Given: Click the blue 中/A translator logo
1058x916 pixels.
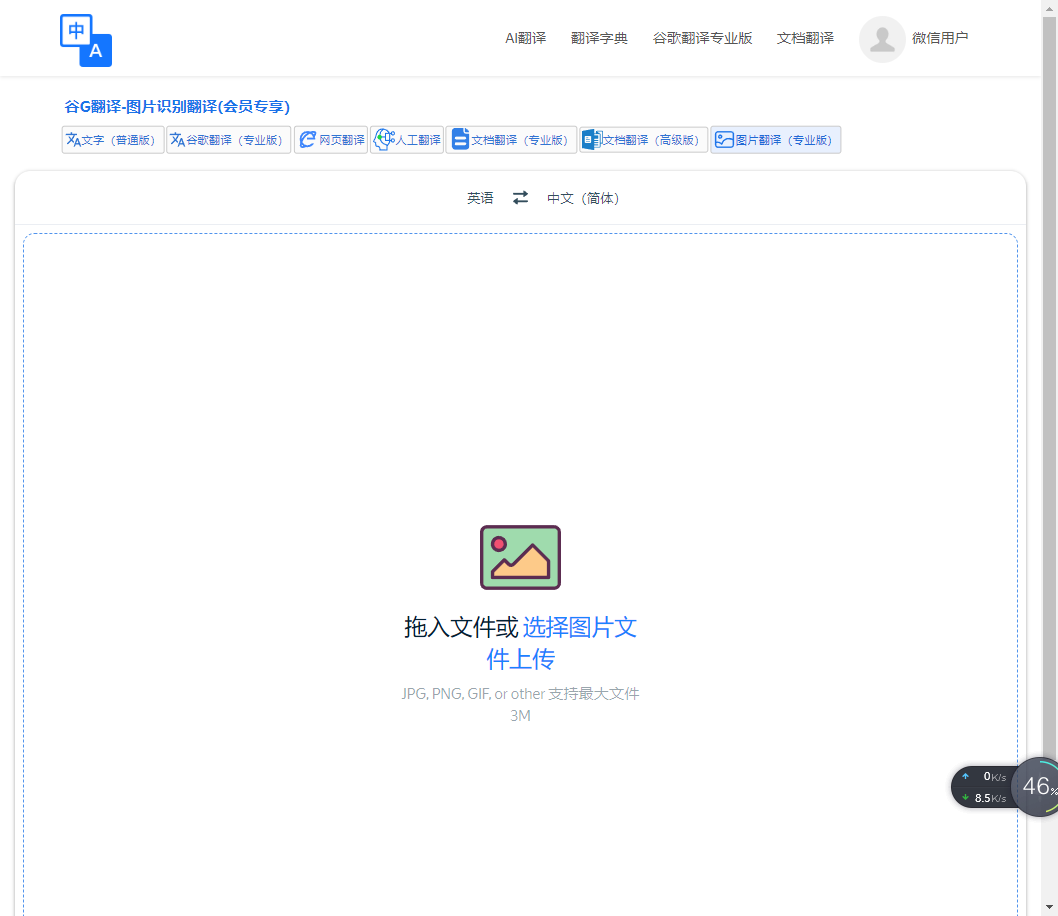Looking at the screenshot, I should tap(86, 40).
